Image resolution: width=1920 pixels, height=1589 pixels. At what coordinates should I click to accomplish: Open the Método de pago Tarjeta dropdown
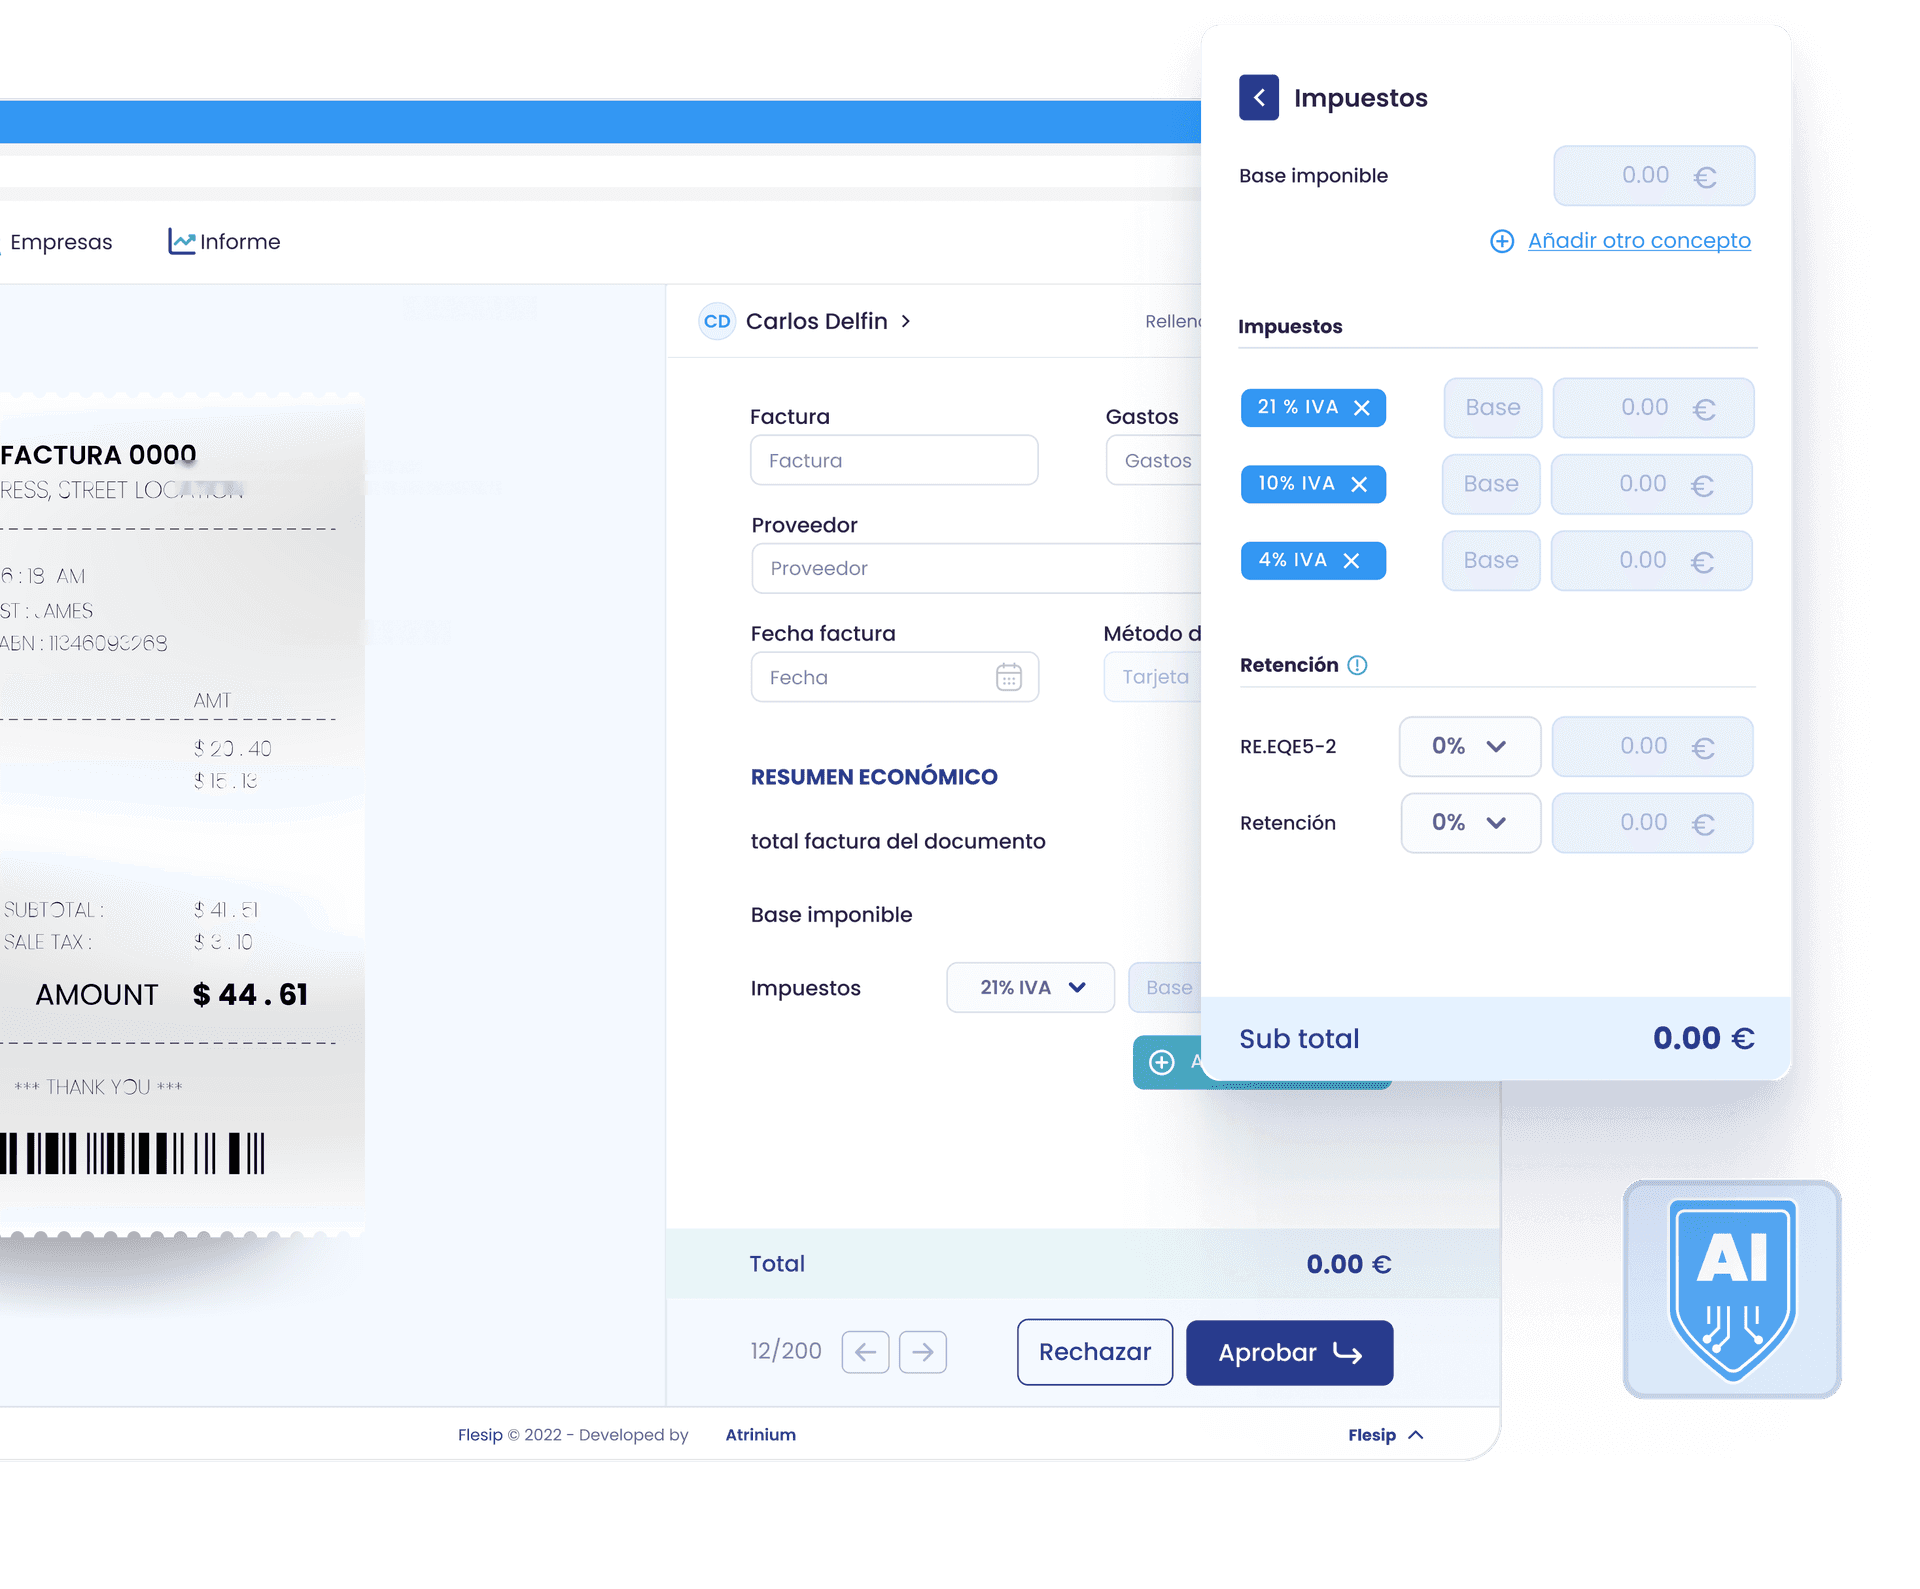pos(1153,677)
